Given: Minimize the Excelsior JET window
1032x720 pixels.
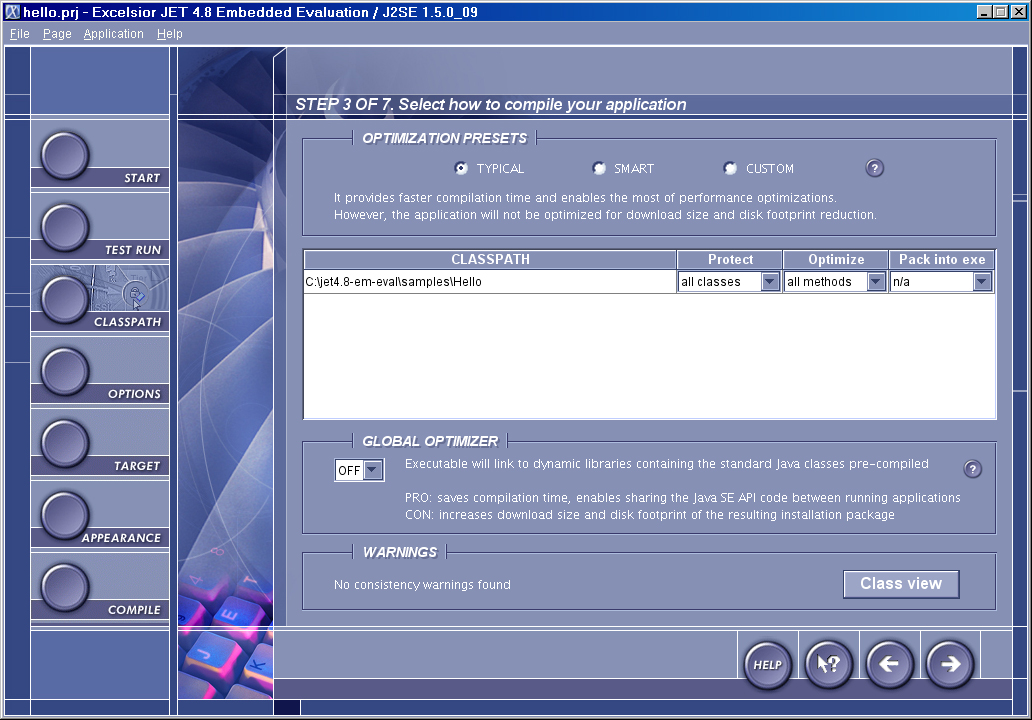Looking at the screenshot, I should click(985, 12).
